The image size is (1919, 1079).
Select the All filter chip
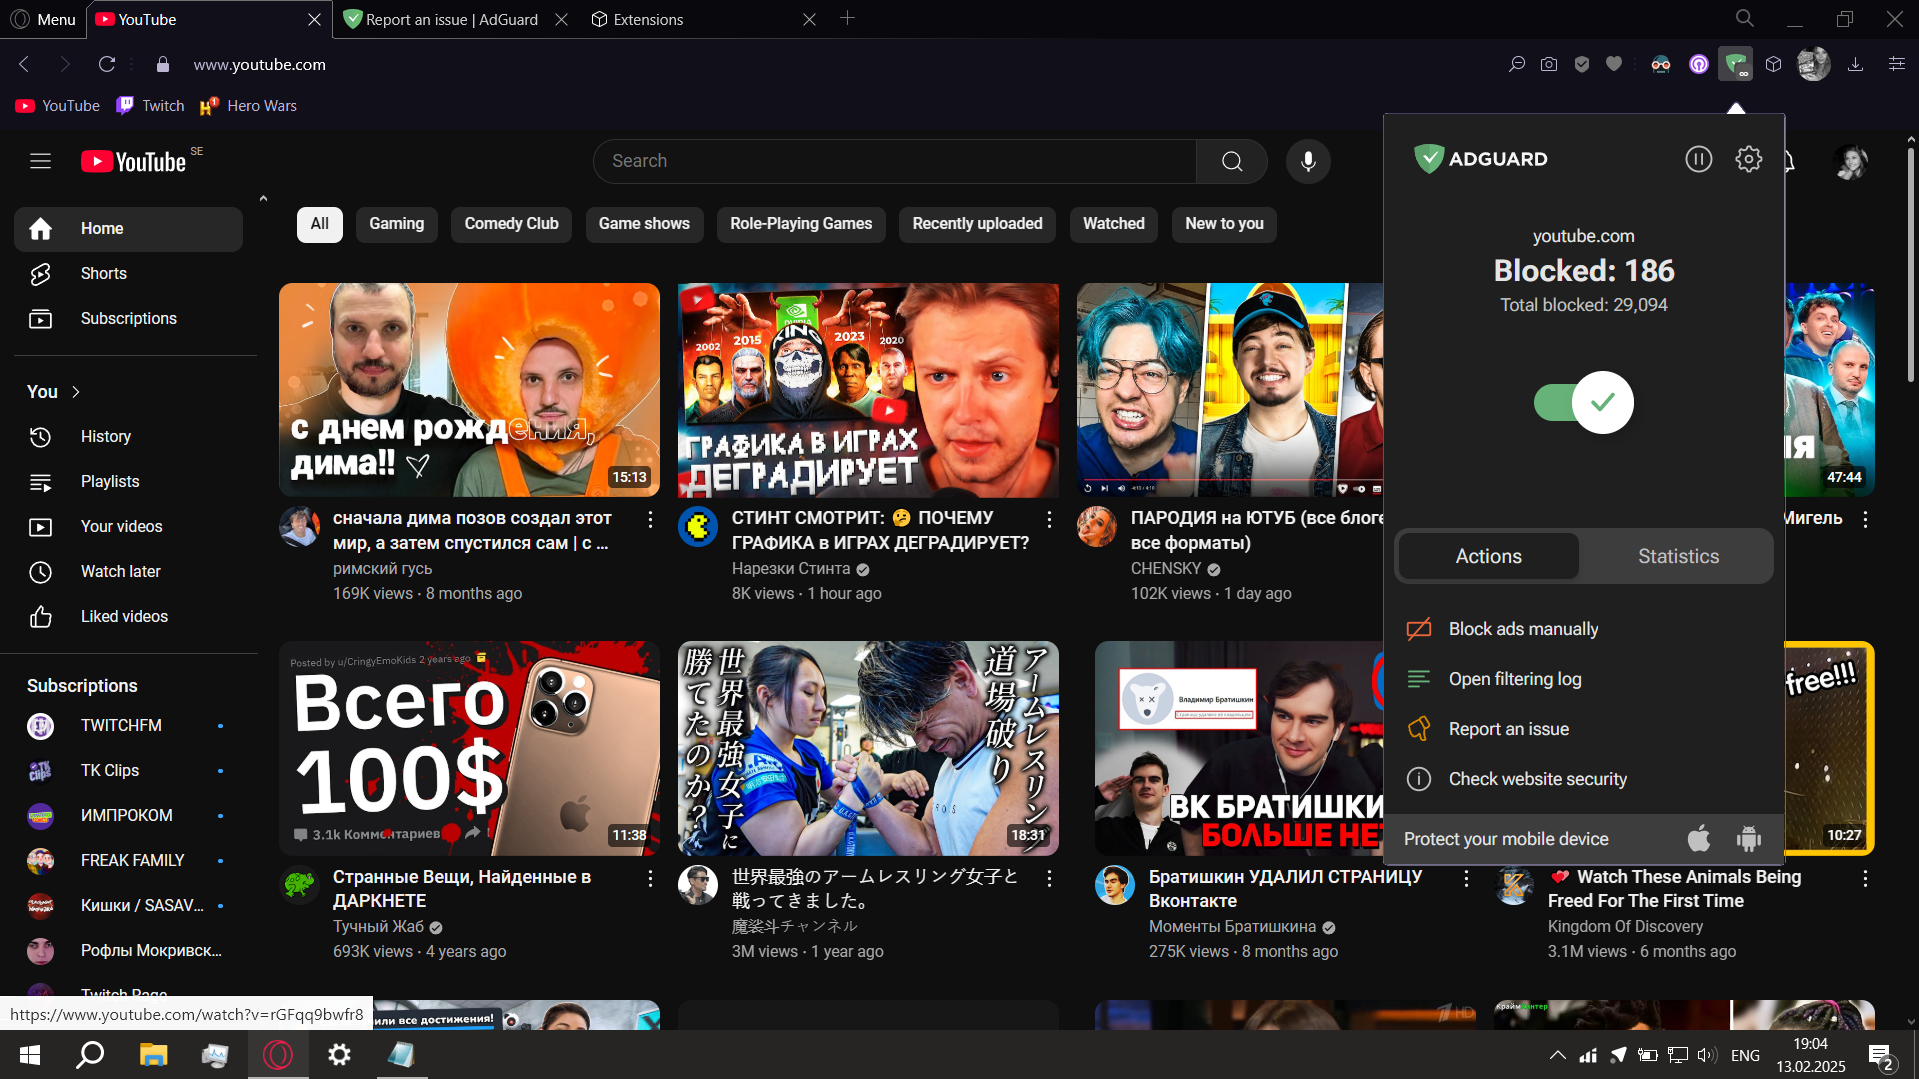319,224
